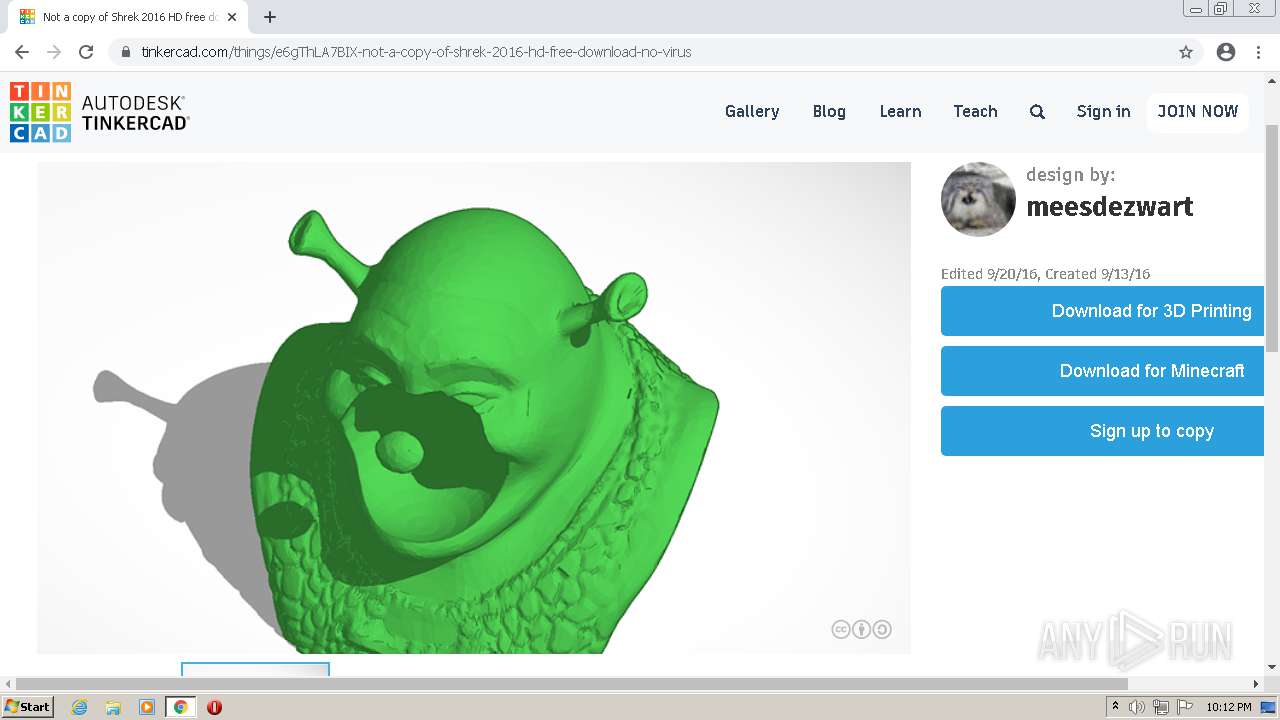
Task: Click the Shrek 3D model preview
Action: [x=474, y=408]
